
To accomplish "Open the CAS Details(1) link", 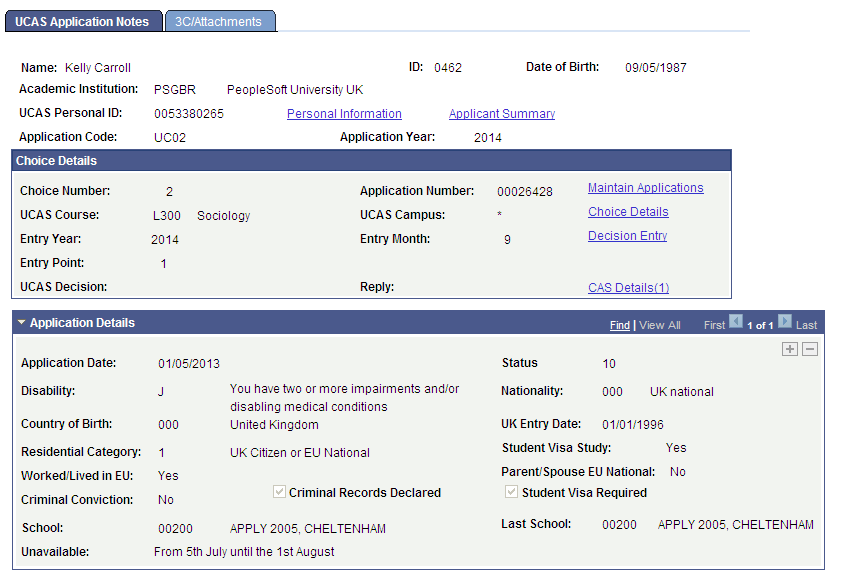I will (x=629, y=288).
